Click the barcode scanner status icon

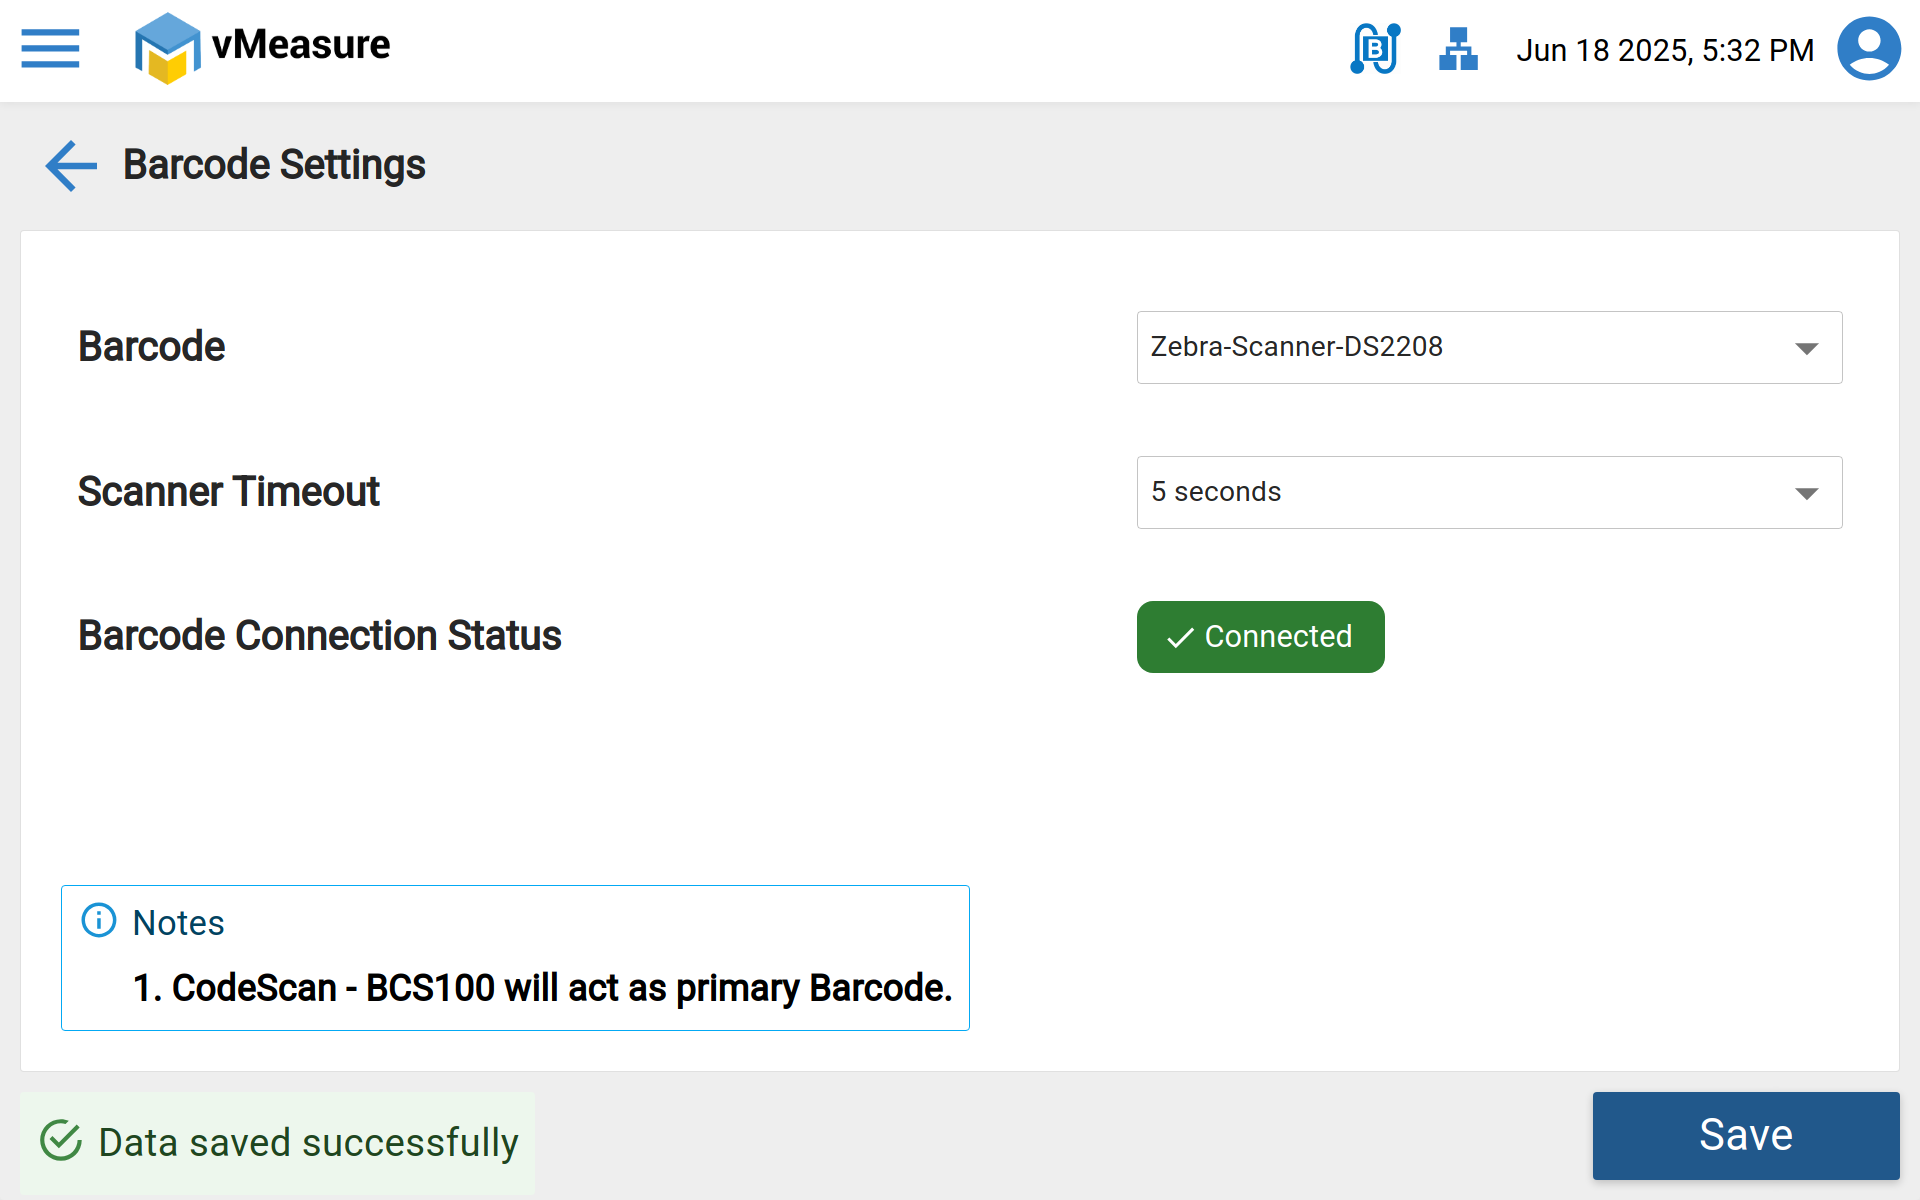1375,49
